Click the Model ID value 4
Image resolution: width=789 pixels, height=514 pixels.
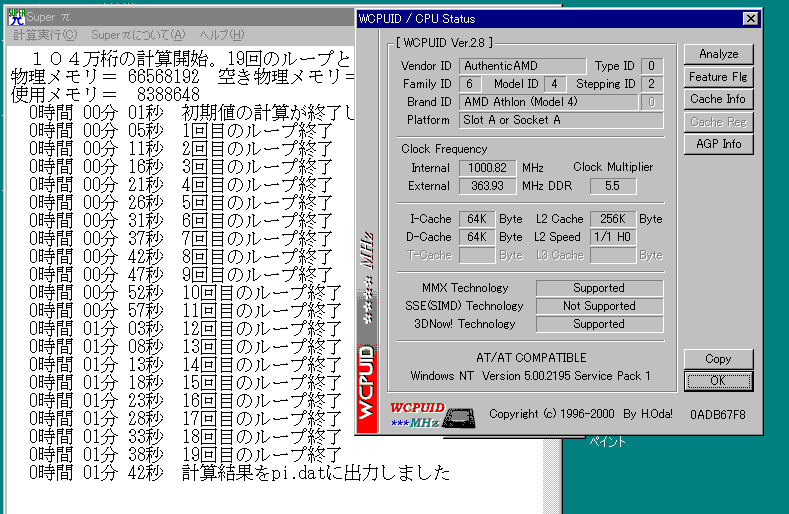pos(555,84)
